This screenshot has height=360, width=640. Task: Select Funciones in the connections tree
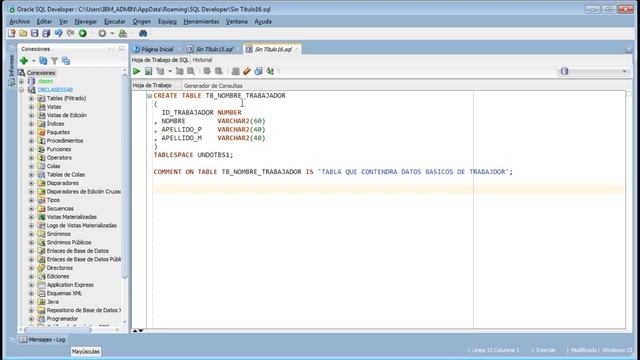click(59, 149)
